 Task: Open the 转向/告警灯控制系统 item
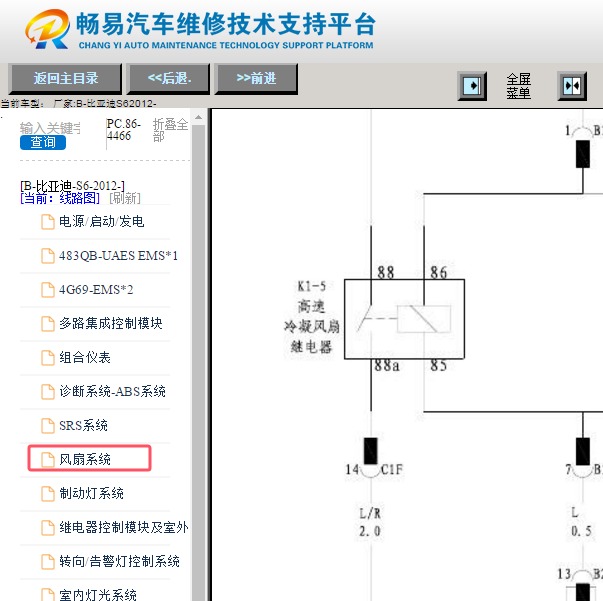119,561
